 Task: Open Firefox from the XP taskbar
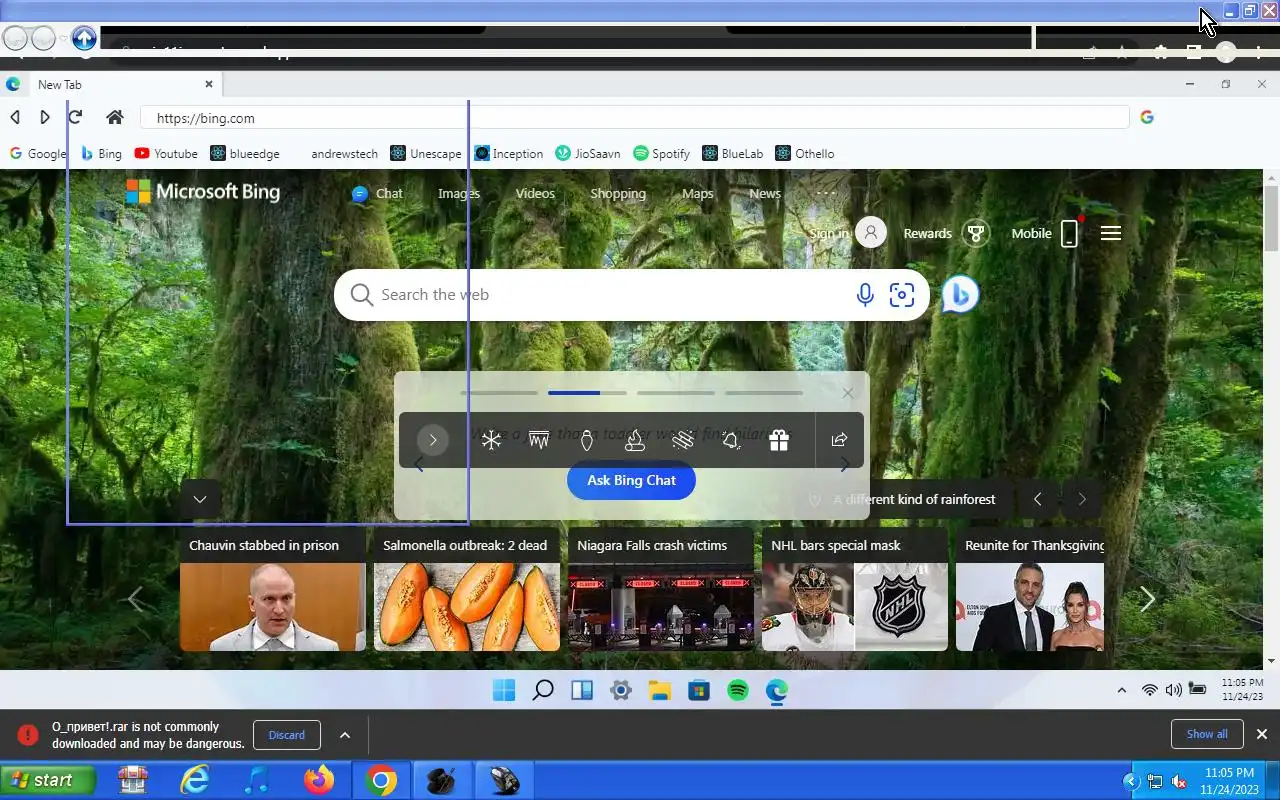[319, 780]
